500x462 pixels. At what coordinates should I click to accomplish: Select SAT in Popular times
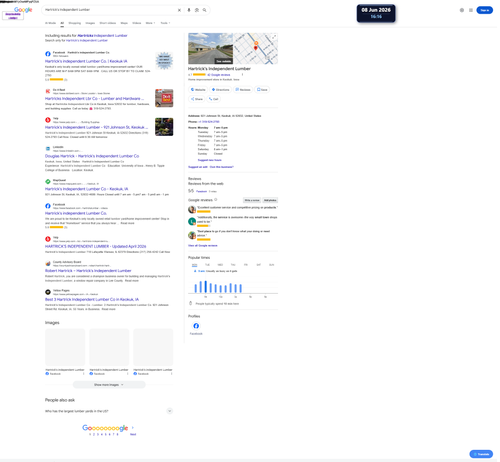pyautogui.click(x=259, y=265)
